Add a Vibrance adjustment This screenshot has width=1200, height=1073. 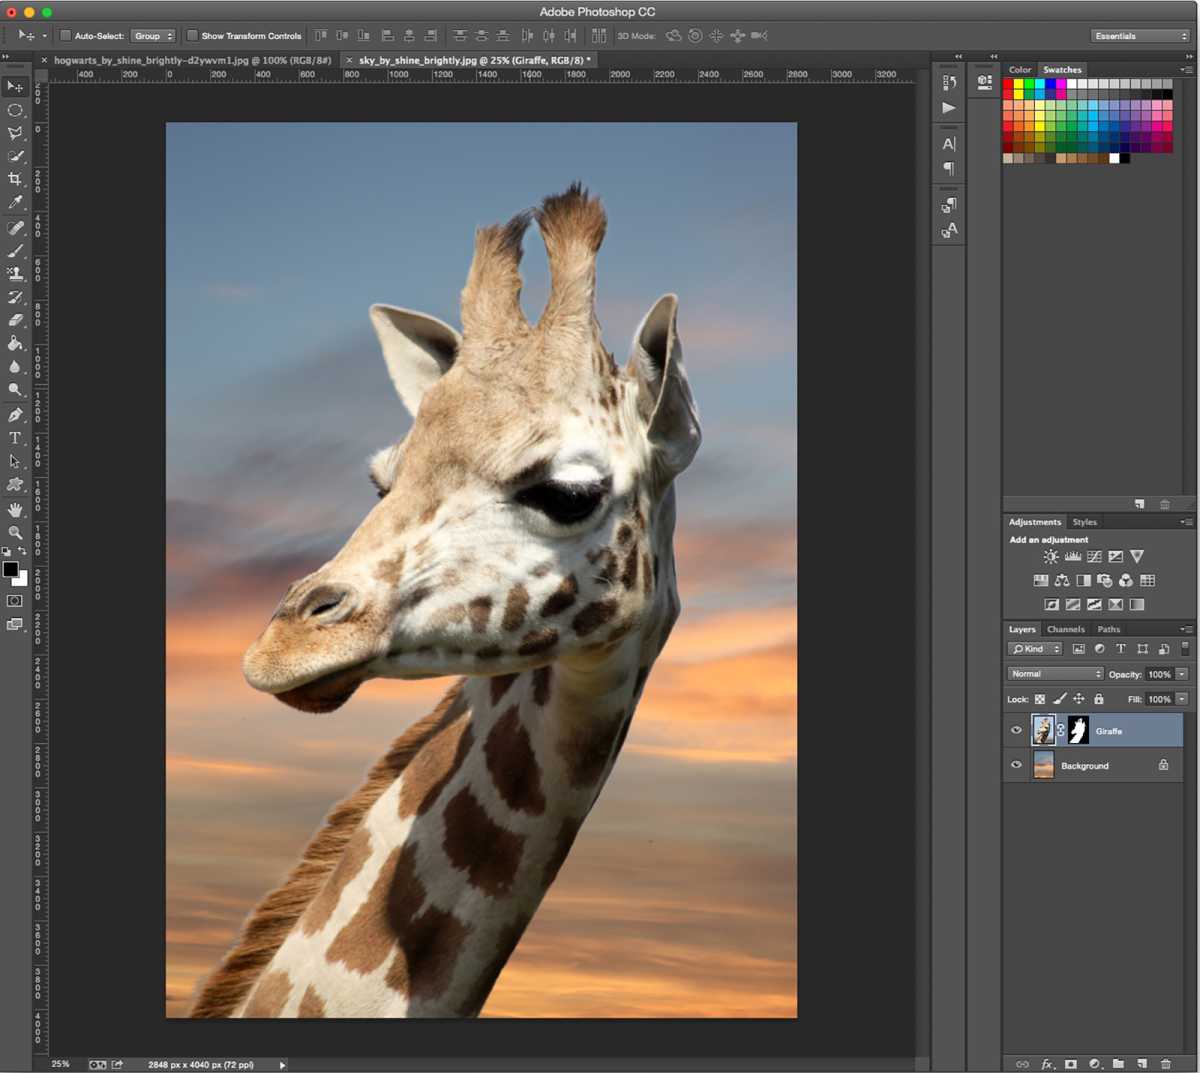(x=1137, y=557)
